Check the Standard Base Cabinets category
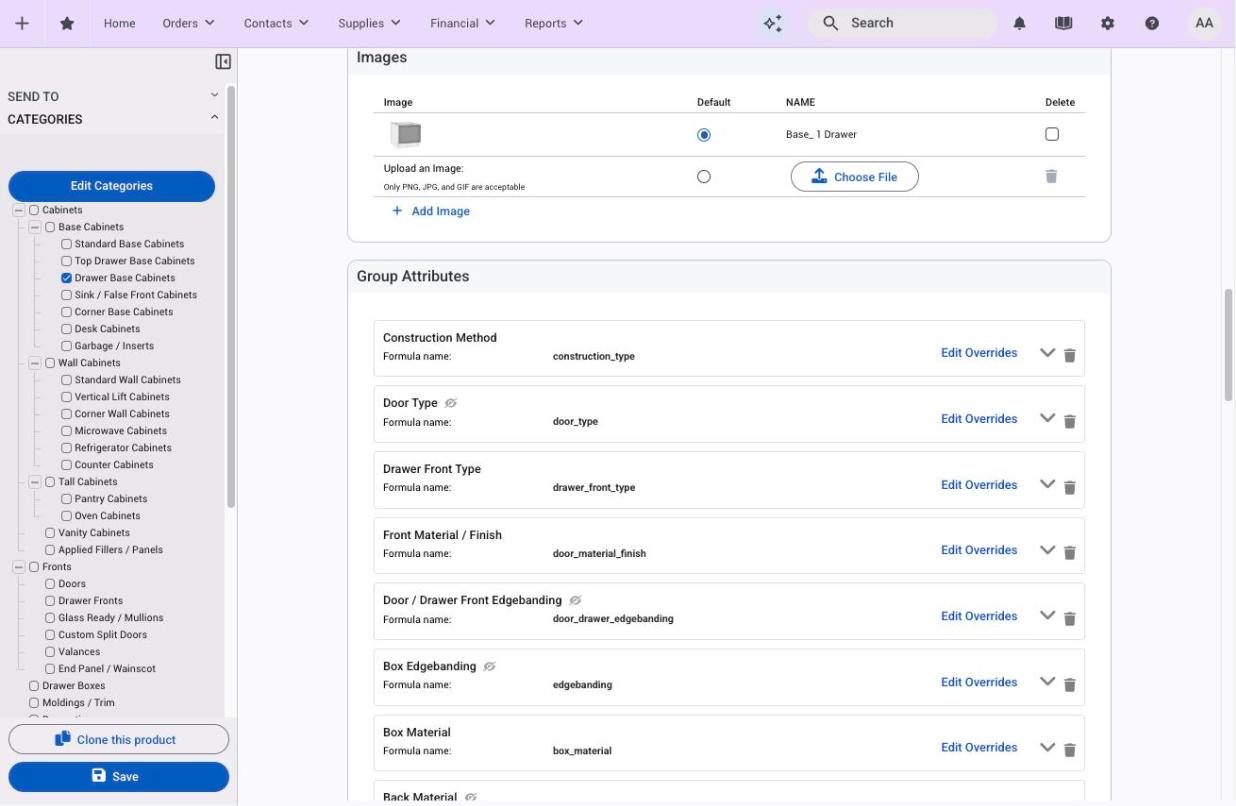 click(x=66, y=244)
